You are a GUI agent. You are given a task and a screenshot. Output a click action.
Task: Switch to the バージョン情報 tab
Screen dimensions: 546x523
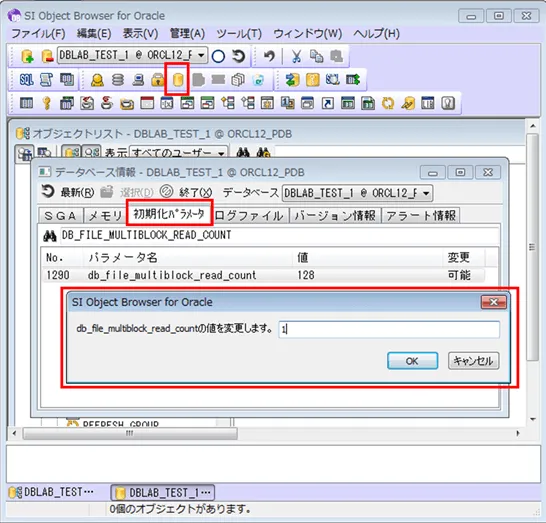click(335, 216)
